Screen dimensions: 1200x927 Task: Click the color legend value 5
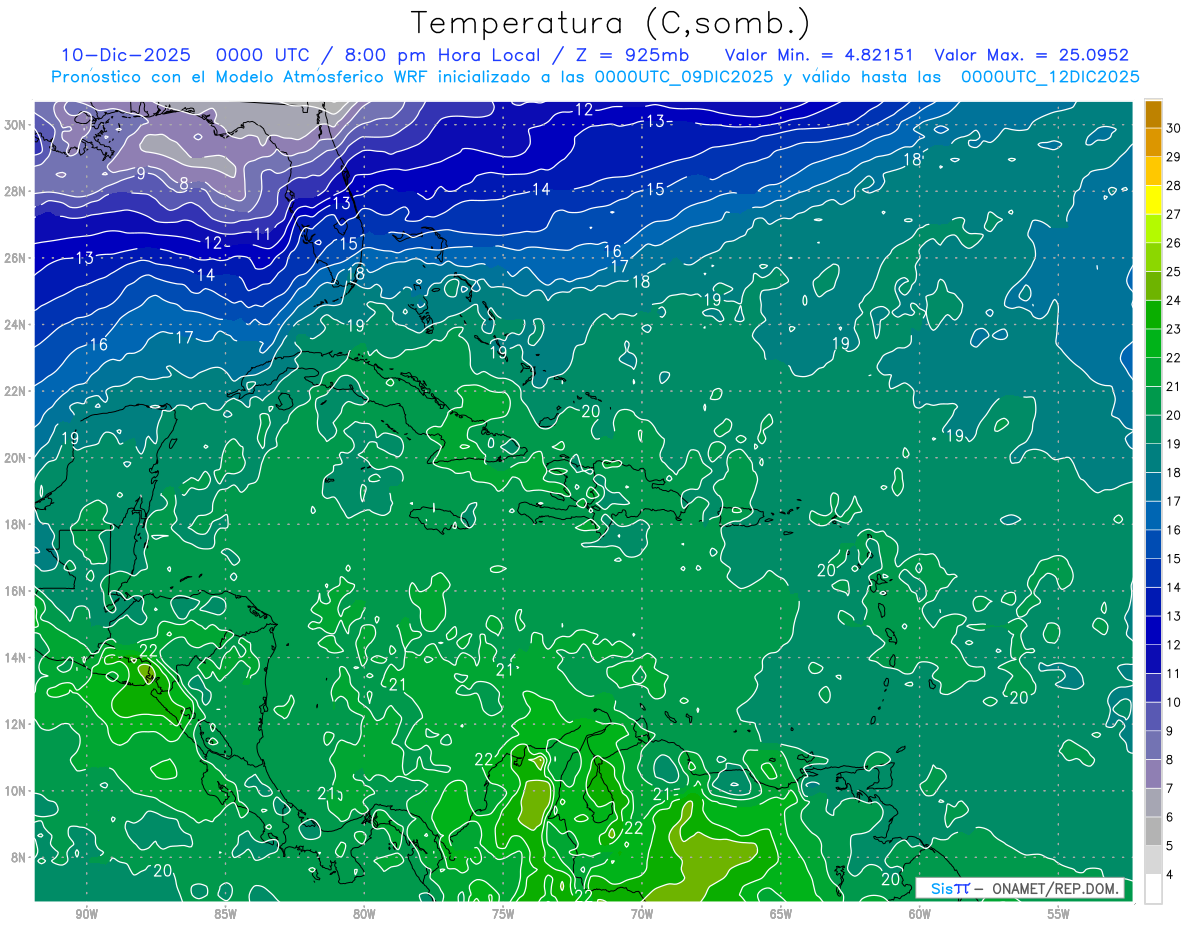[x=1171, y=846]
